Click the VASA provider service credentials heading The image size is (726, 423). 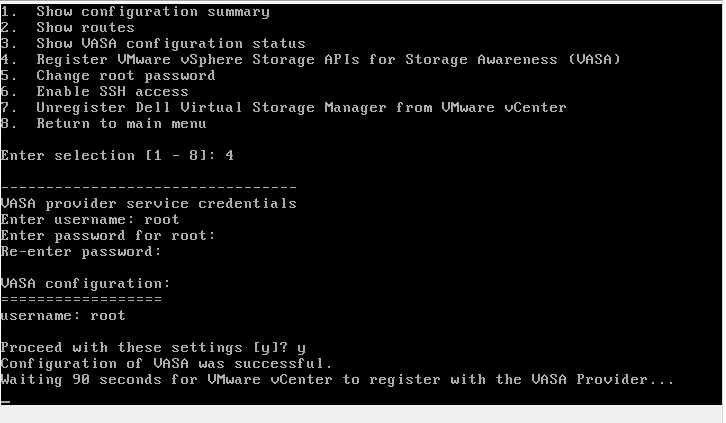tap(148, 204)
